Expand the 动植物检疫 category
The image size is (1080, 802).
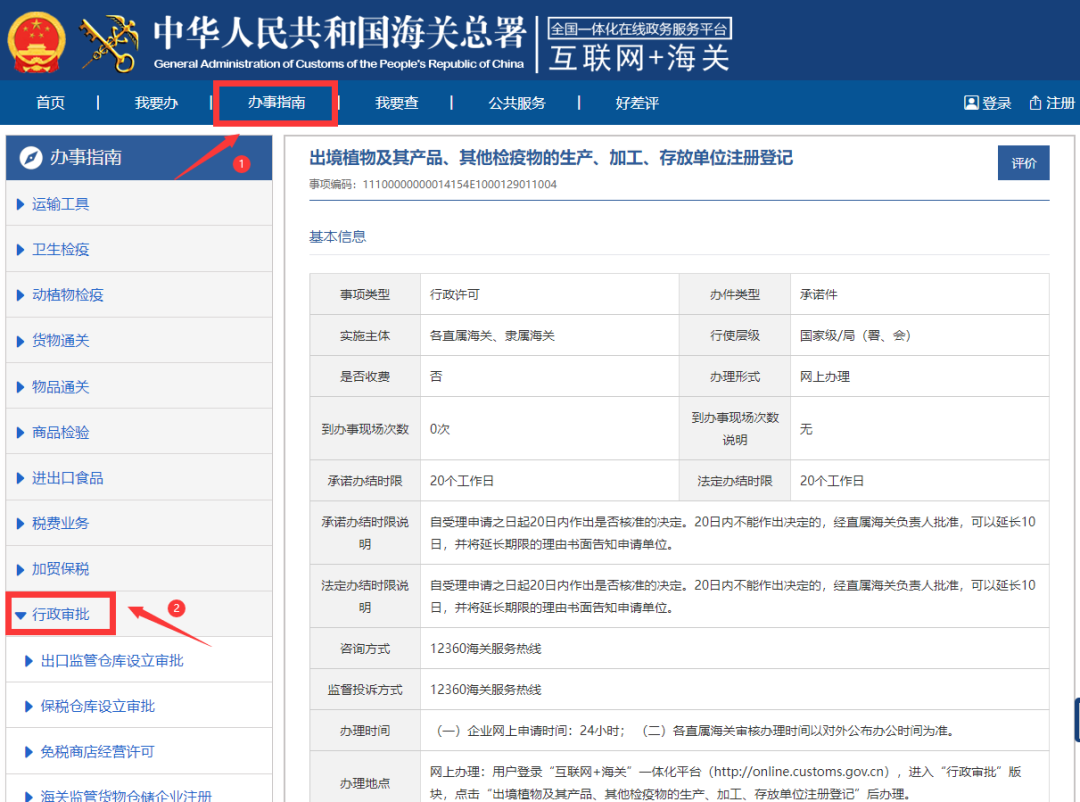[x=70, y=294]
